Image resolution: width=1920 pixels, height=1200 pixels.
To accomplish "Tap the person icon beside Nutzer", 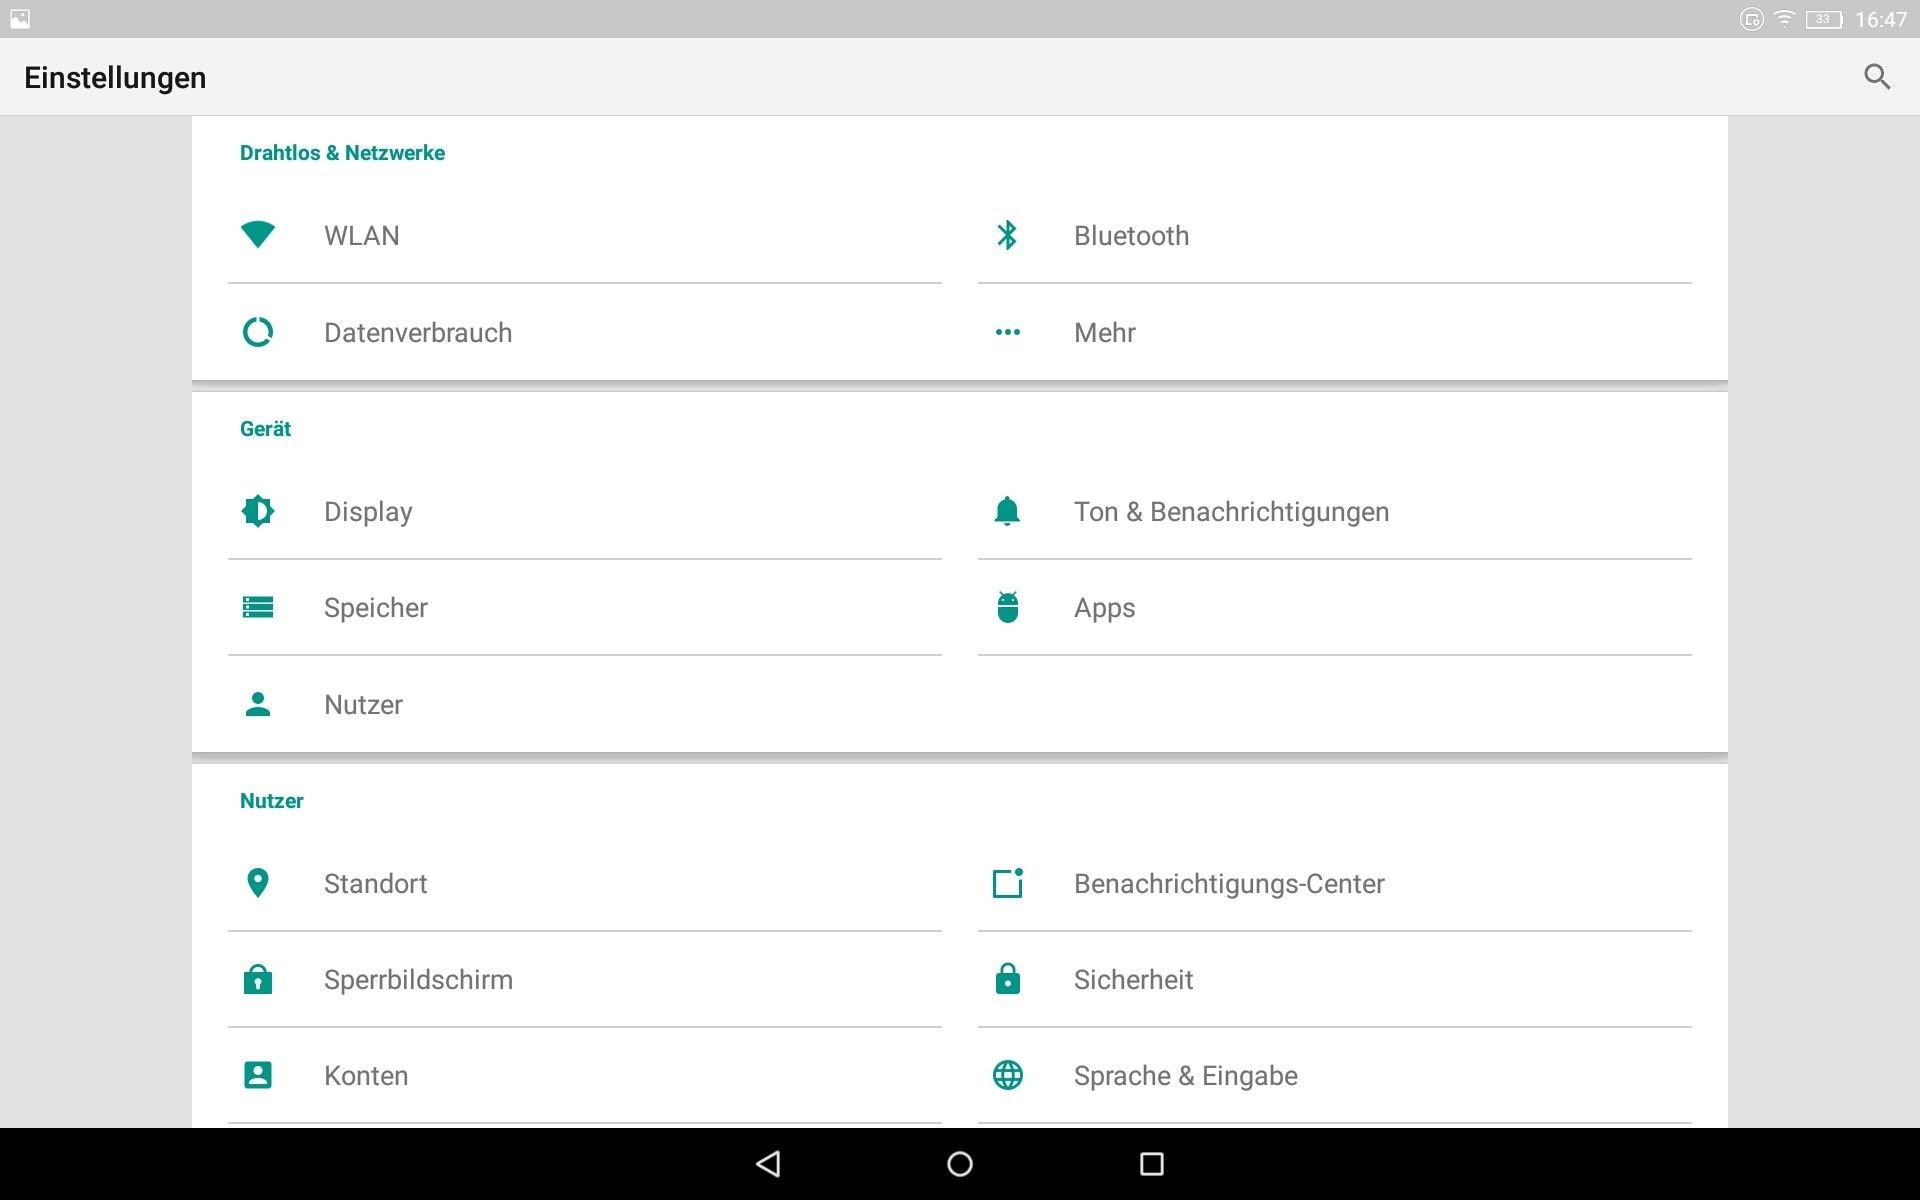I will point(258,704).
